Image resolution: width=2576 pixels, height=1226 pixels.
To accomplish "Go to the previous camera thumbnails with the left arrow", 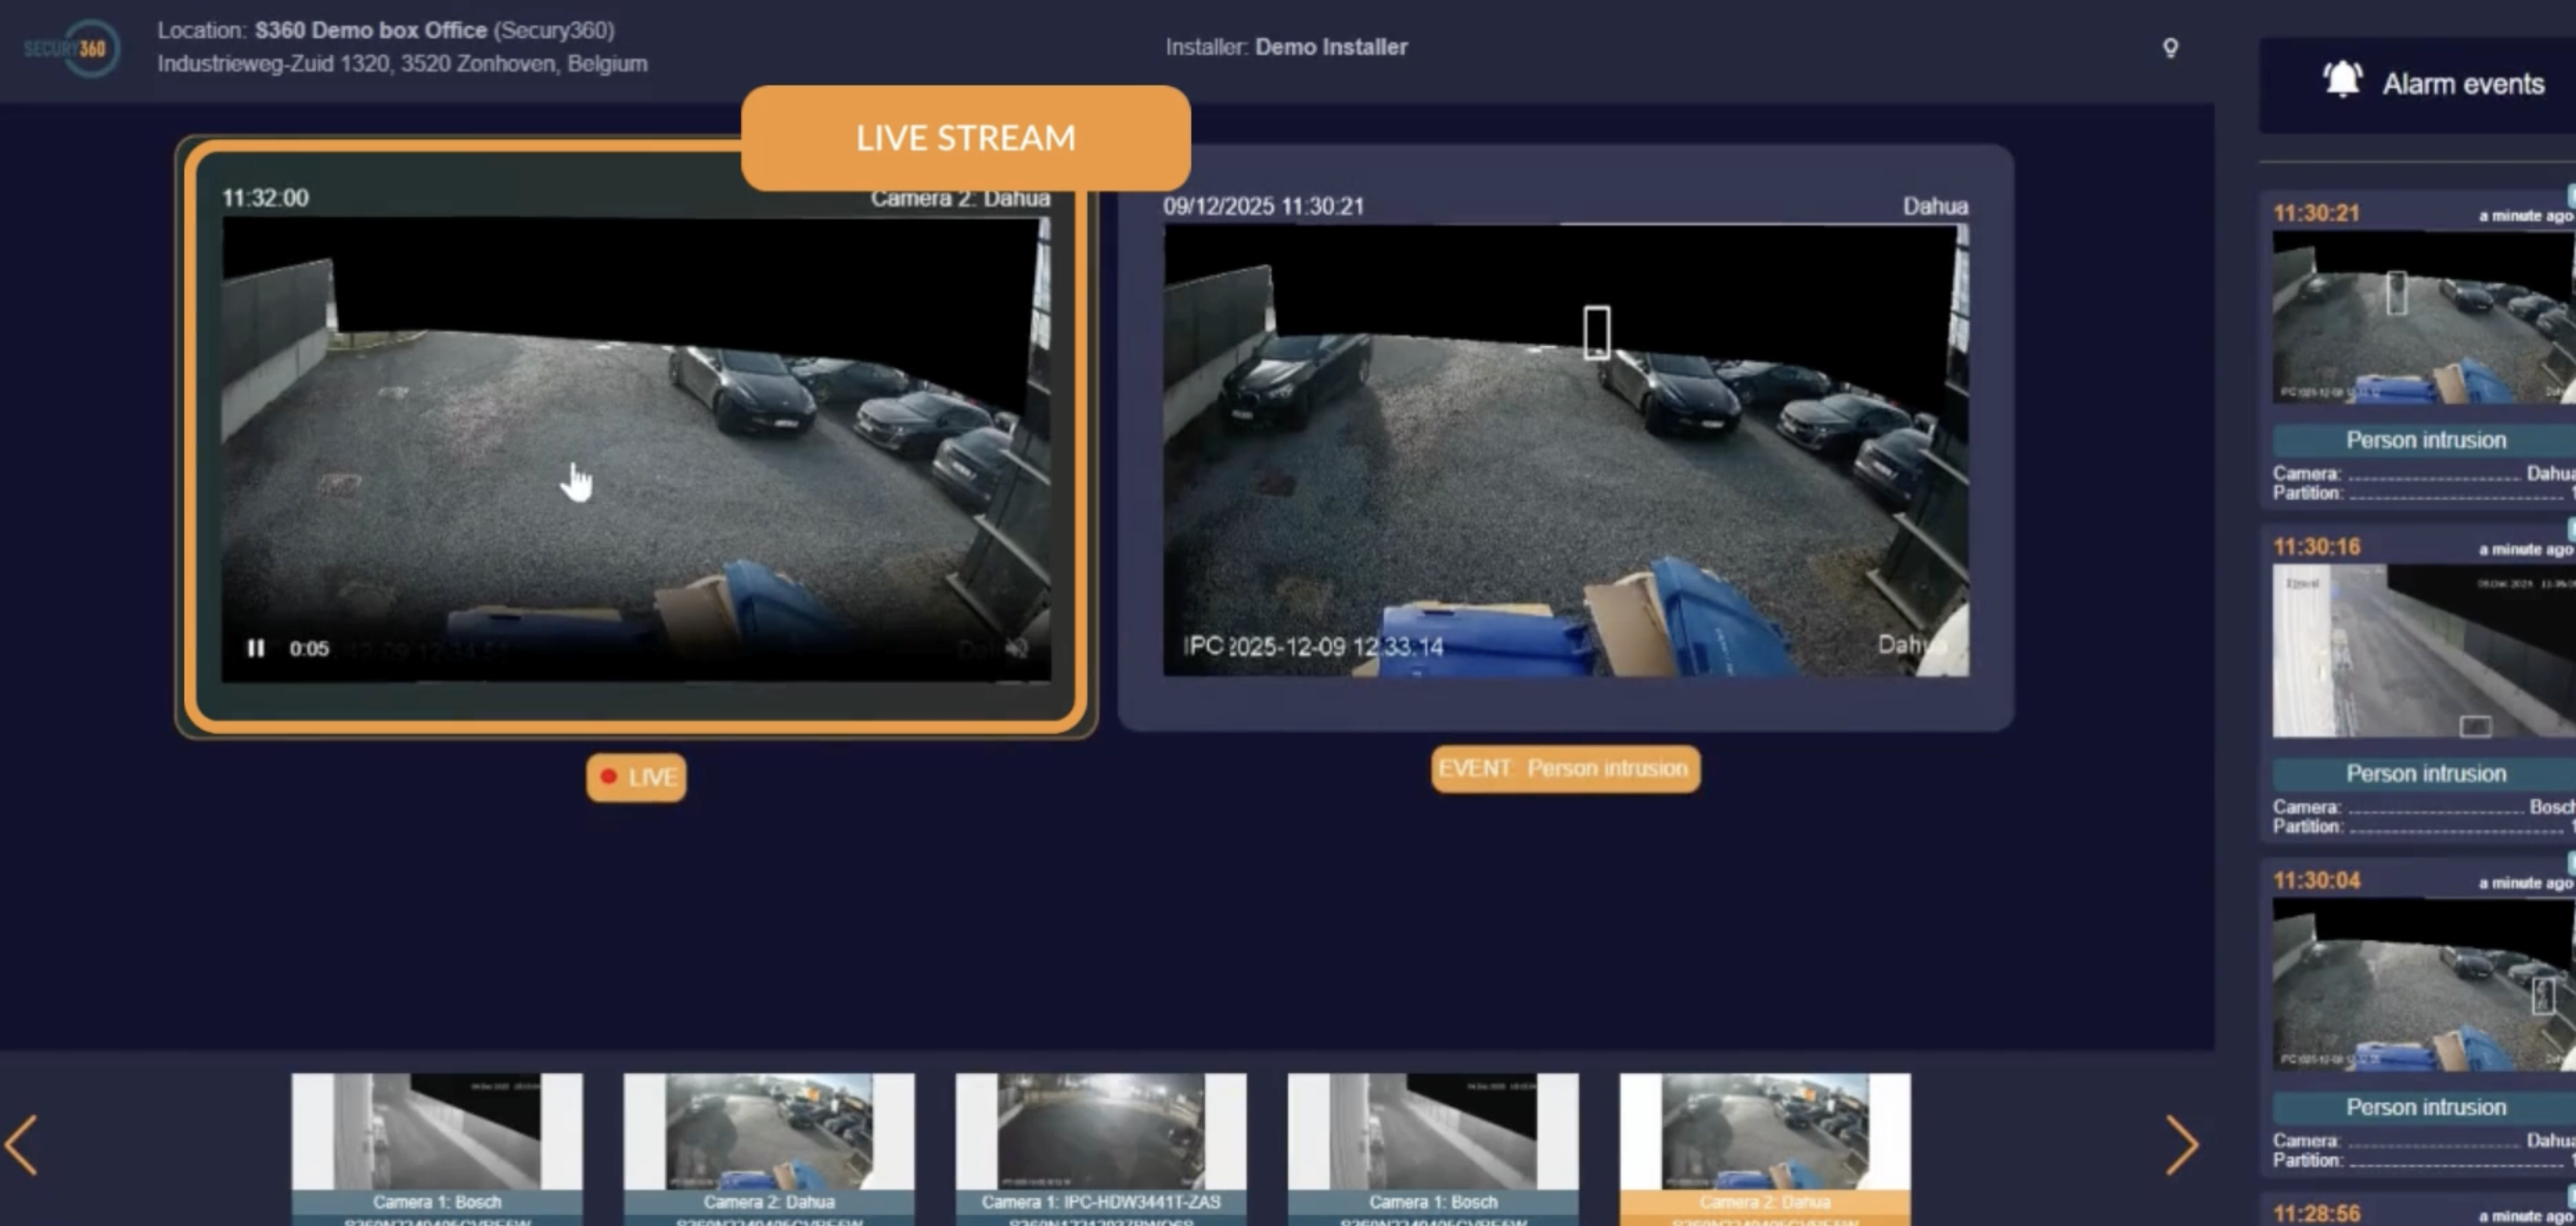I will (21, 1145).
